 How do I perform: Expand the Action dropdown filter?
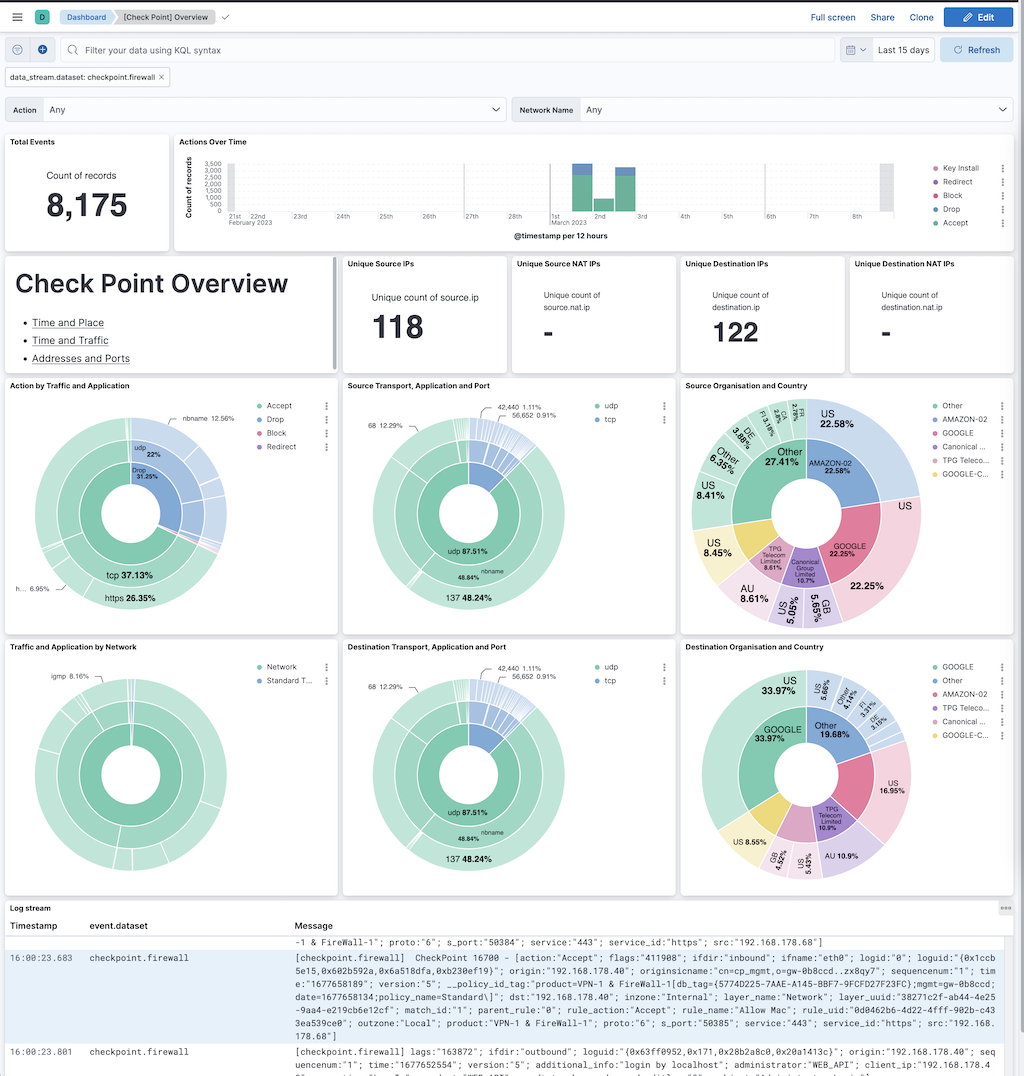[x=255, y=110]
